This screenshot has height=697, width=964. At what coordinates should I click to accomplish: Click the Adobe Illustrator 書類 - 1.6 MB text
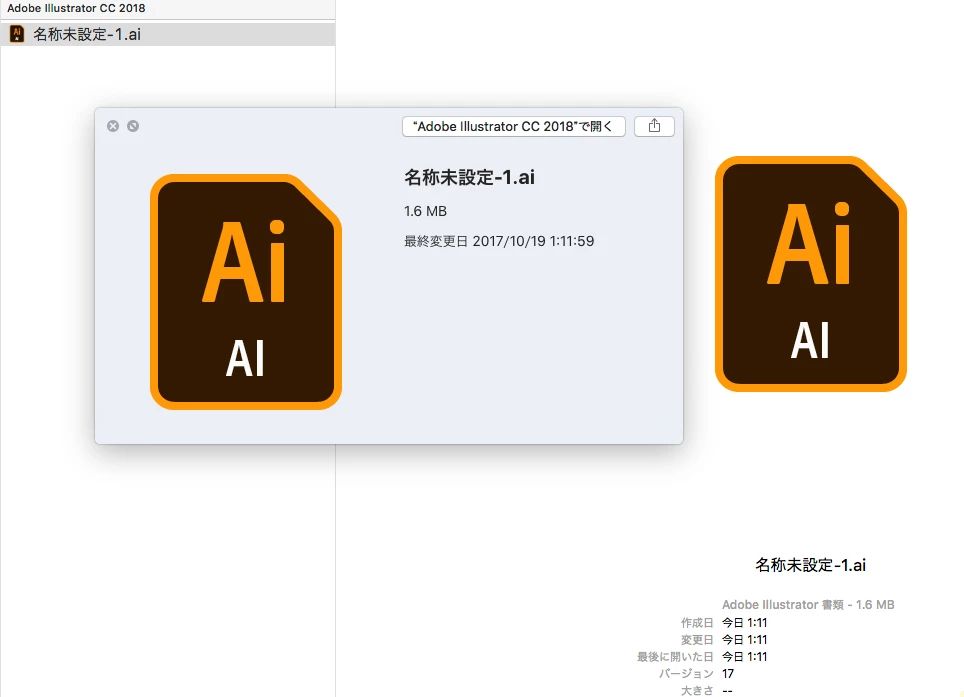pyautogui.click(x=808, y=605)
